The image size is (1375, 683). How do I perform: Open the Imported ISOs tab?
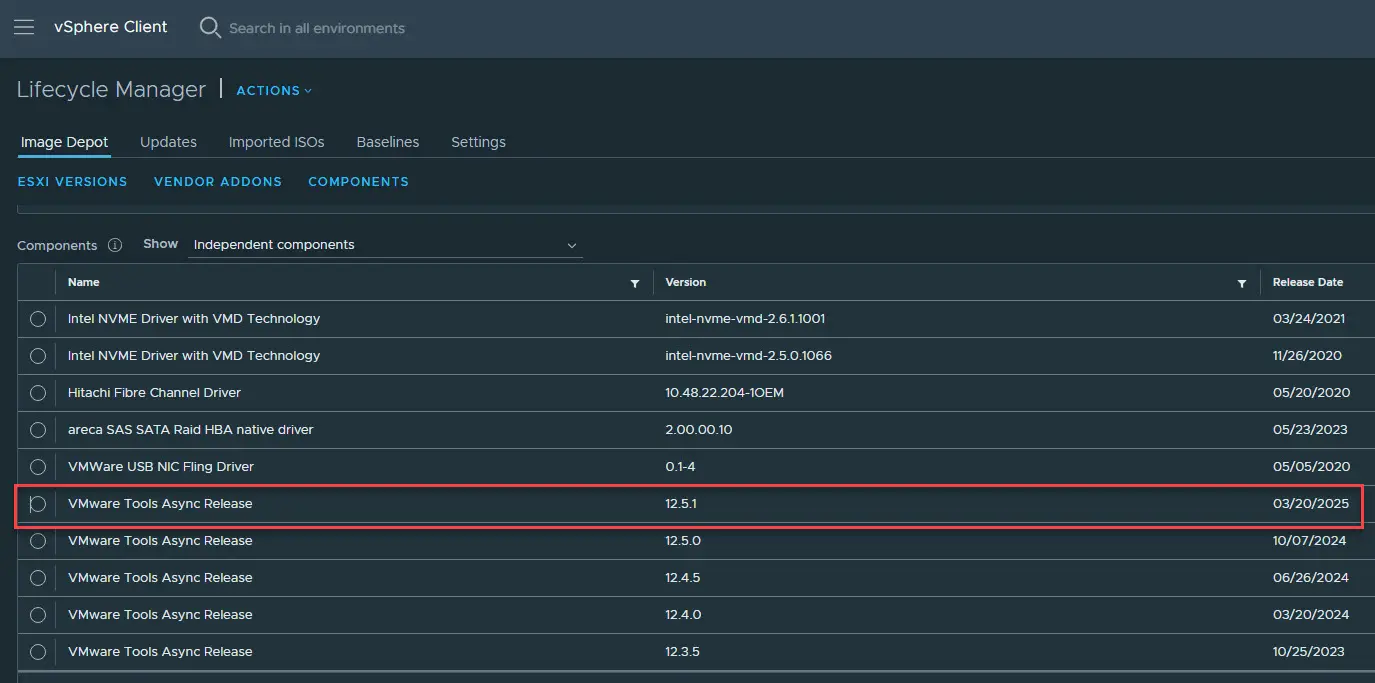pyautogui.click(x=276, y=142)
